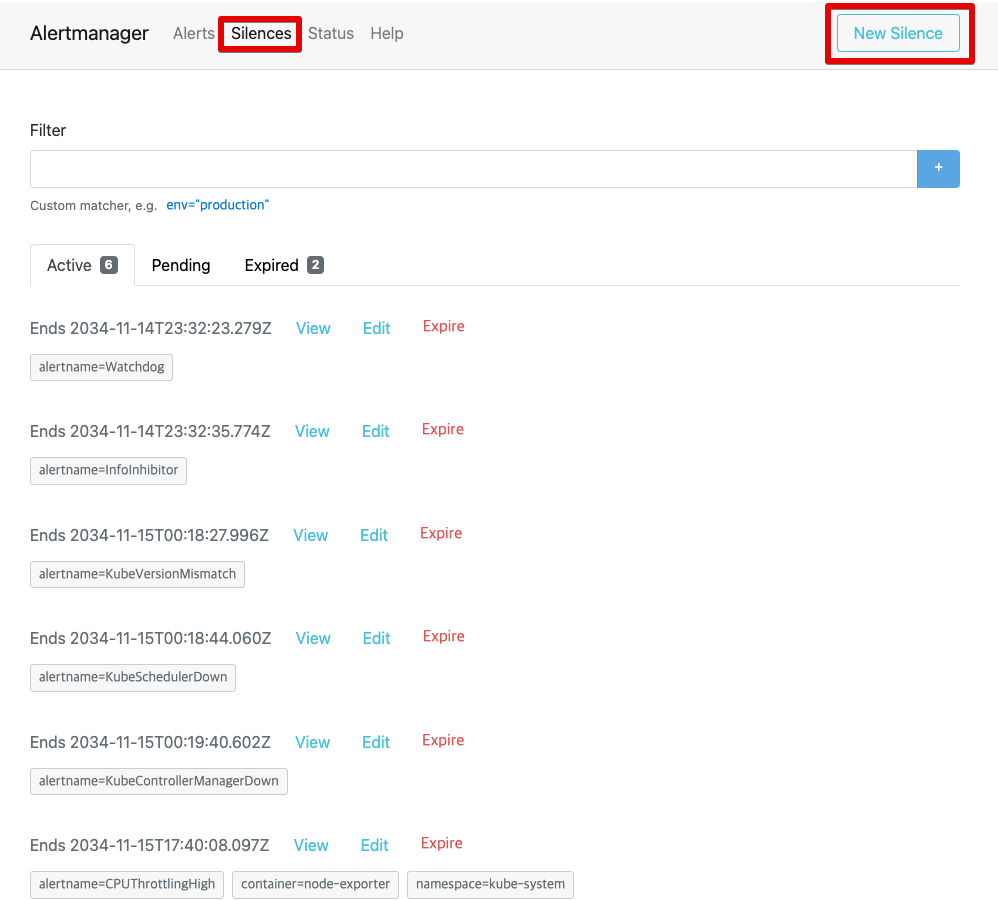Click the alertname=KubeVersionMismatch matcher tag
This screenshot has height=900, width=998.
tap(137, 574)
